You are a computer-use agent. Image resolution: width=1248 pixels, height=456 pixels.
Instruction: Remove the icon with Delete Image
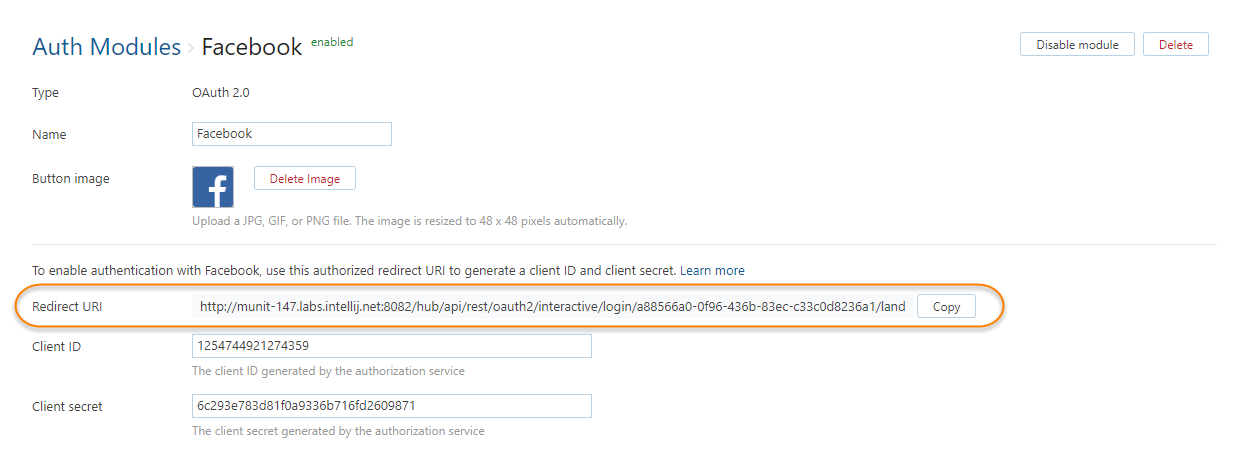click(304, 179)
